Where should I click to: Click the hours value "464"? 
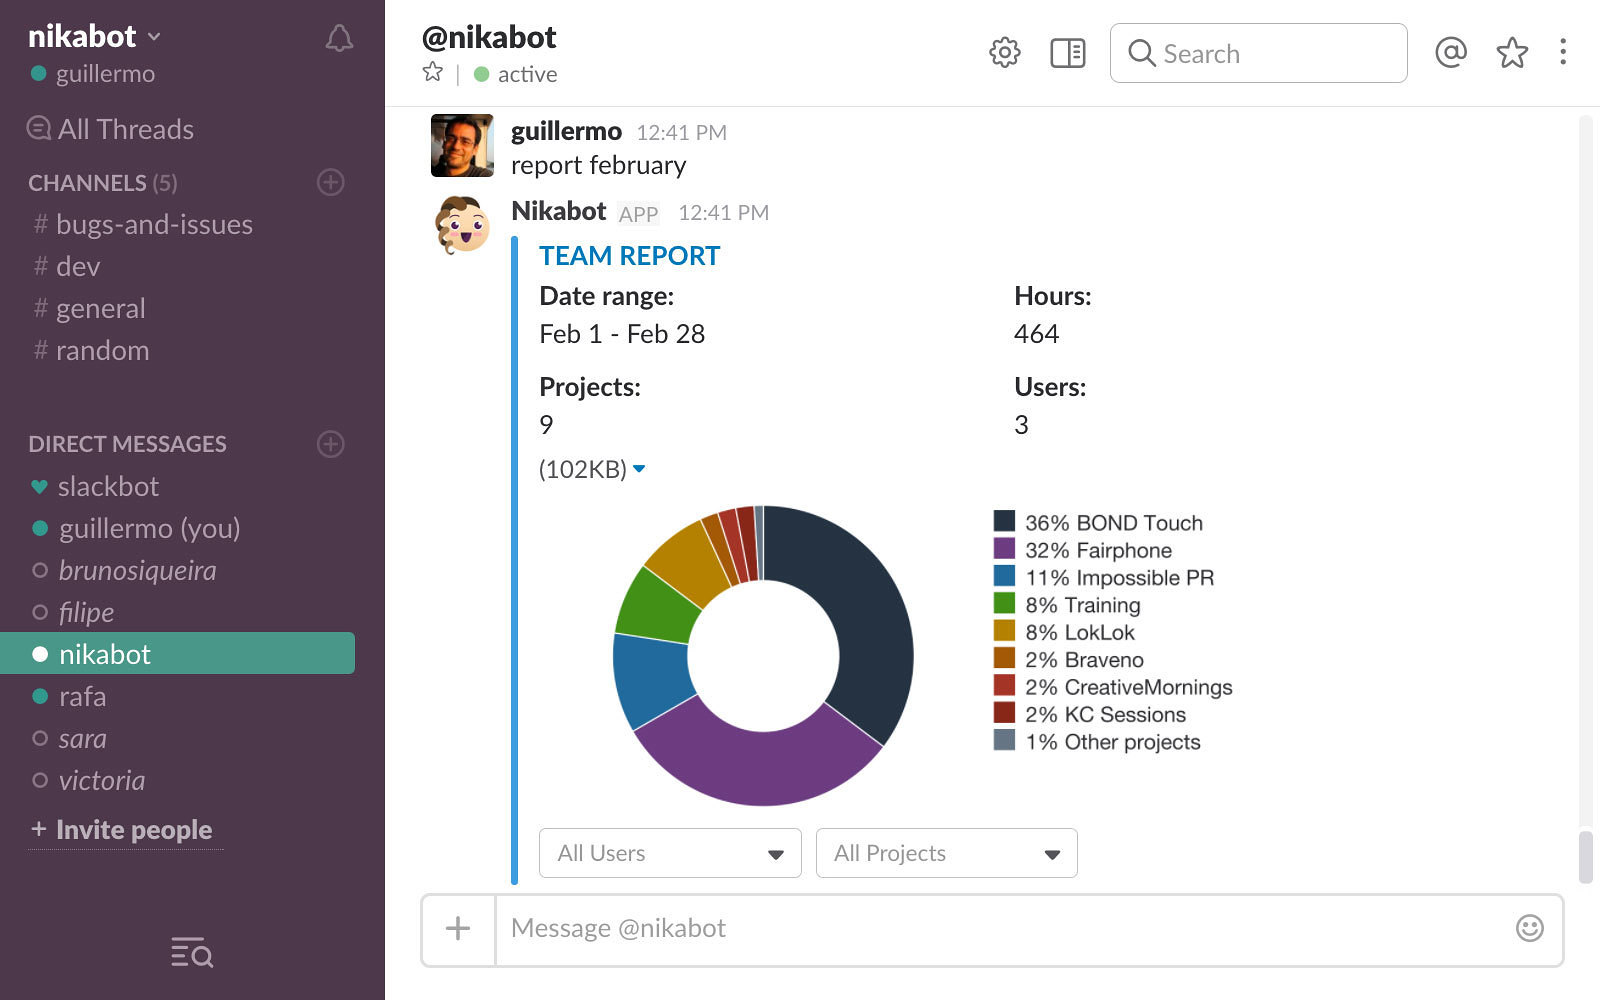click(1036, 334)
